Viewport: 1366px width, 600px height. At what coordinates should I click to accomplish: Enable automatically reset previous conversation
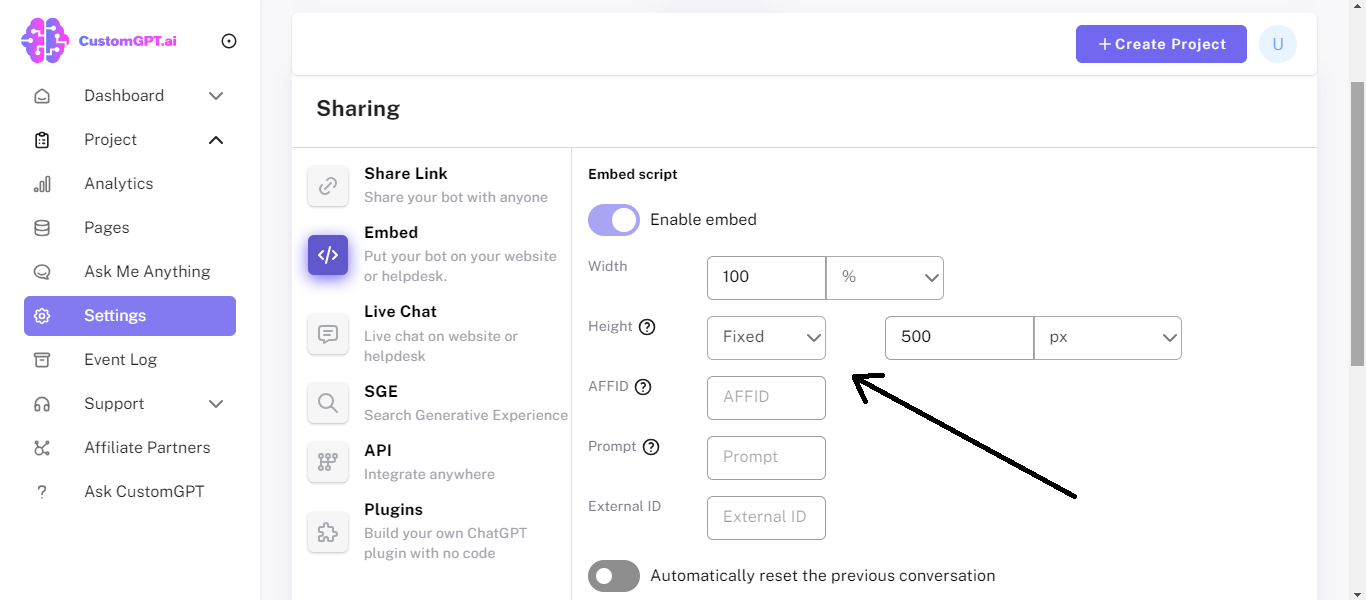613,575
